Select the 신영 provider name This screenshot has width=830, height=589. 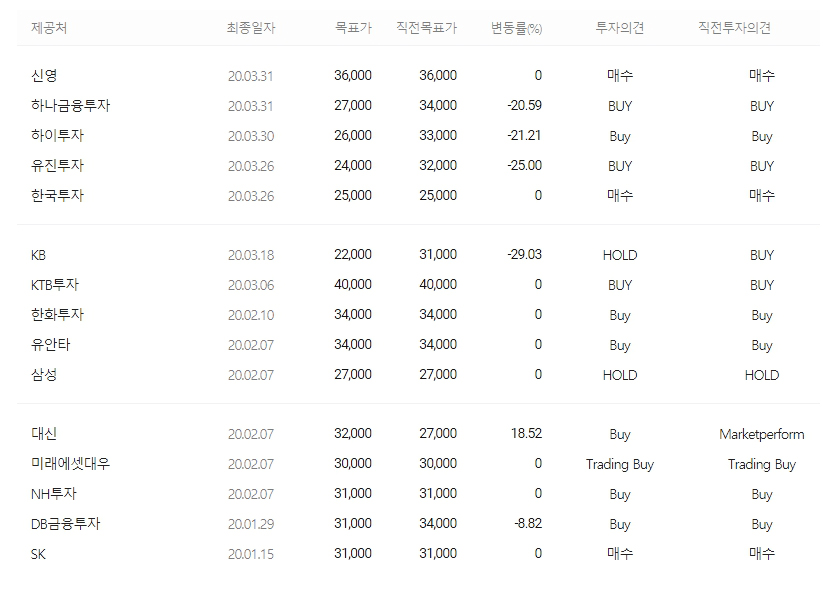pyautogui.click(x=44, y=76)
